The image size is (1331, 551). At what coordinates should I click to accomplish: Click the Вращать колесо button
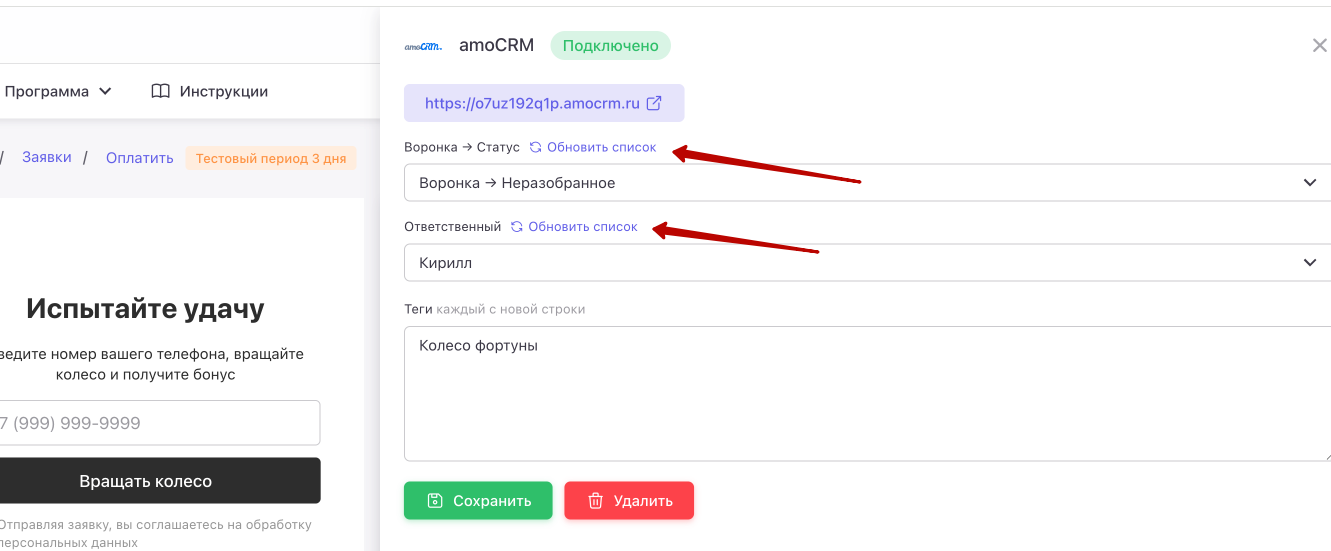coord(146,481)
